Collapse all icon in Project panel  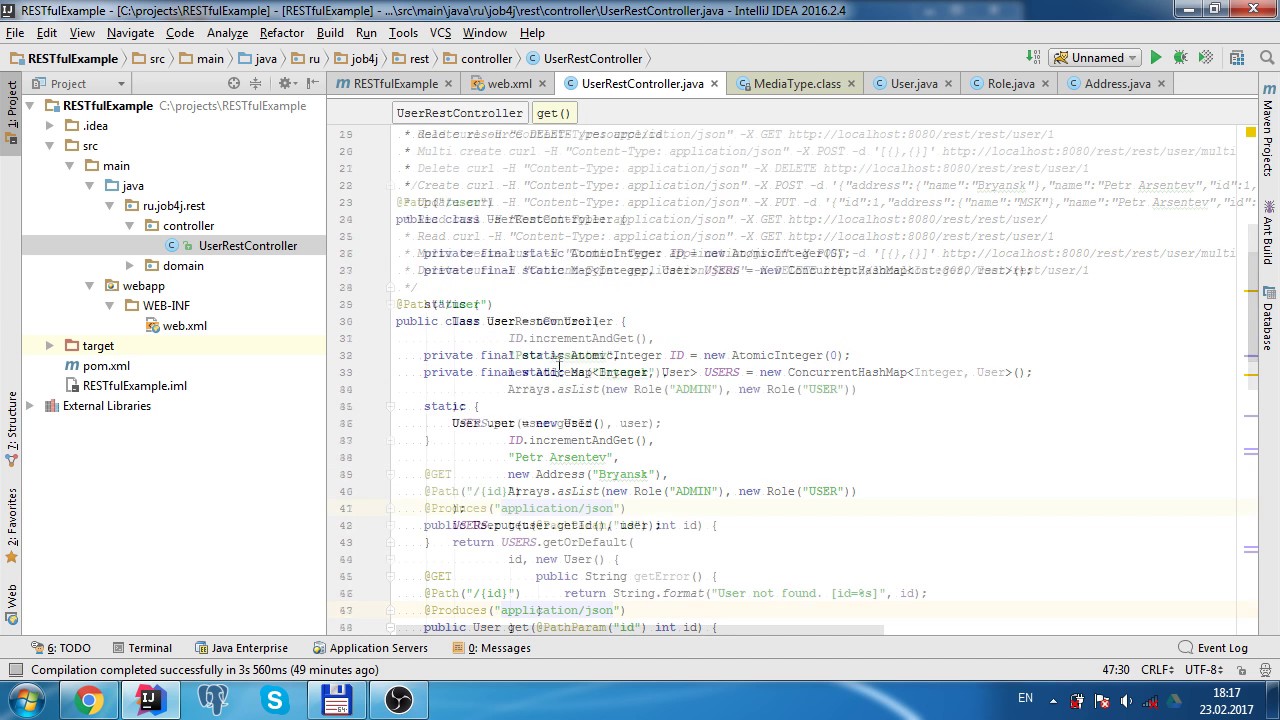255,84
